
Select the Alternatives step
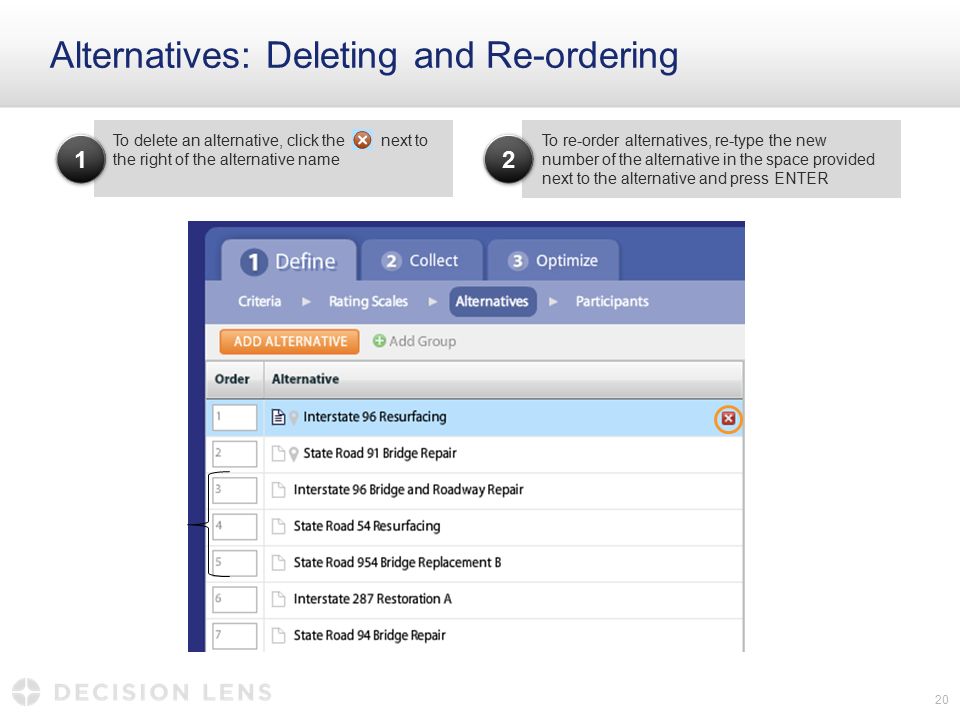(492, 301)
